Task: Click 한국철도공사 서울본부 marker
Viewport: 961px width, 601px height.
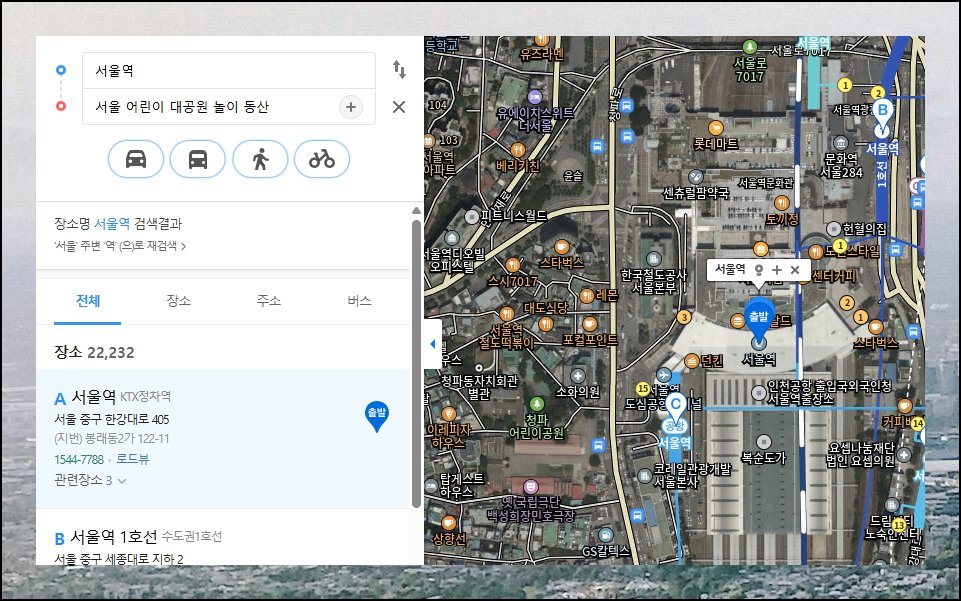Action: click(654, 259)
